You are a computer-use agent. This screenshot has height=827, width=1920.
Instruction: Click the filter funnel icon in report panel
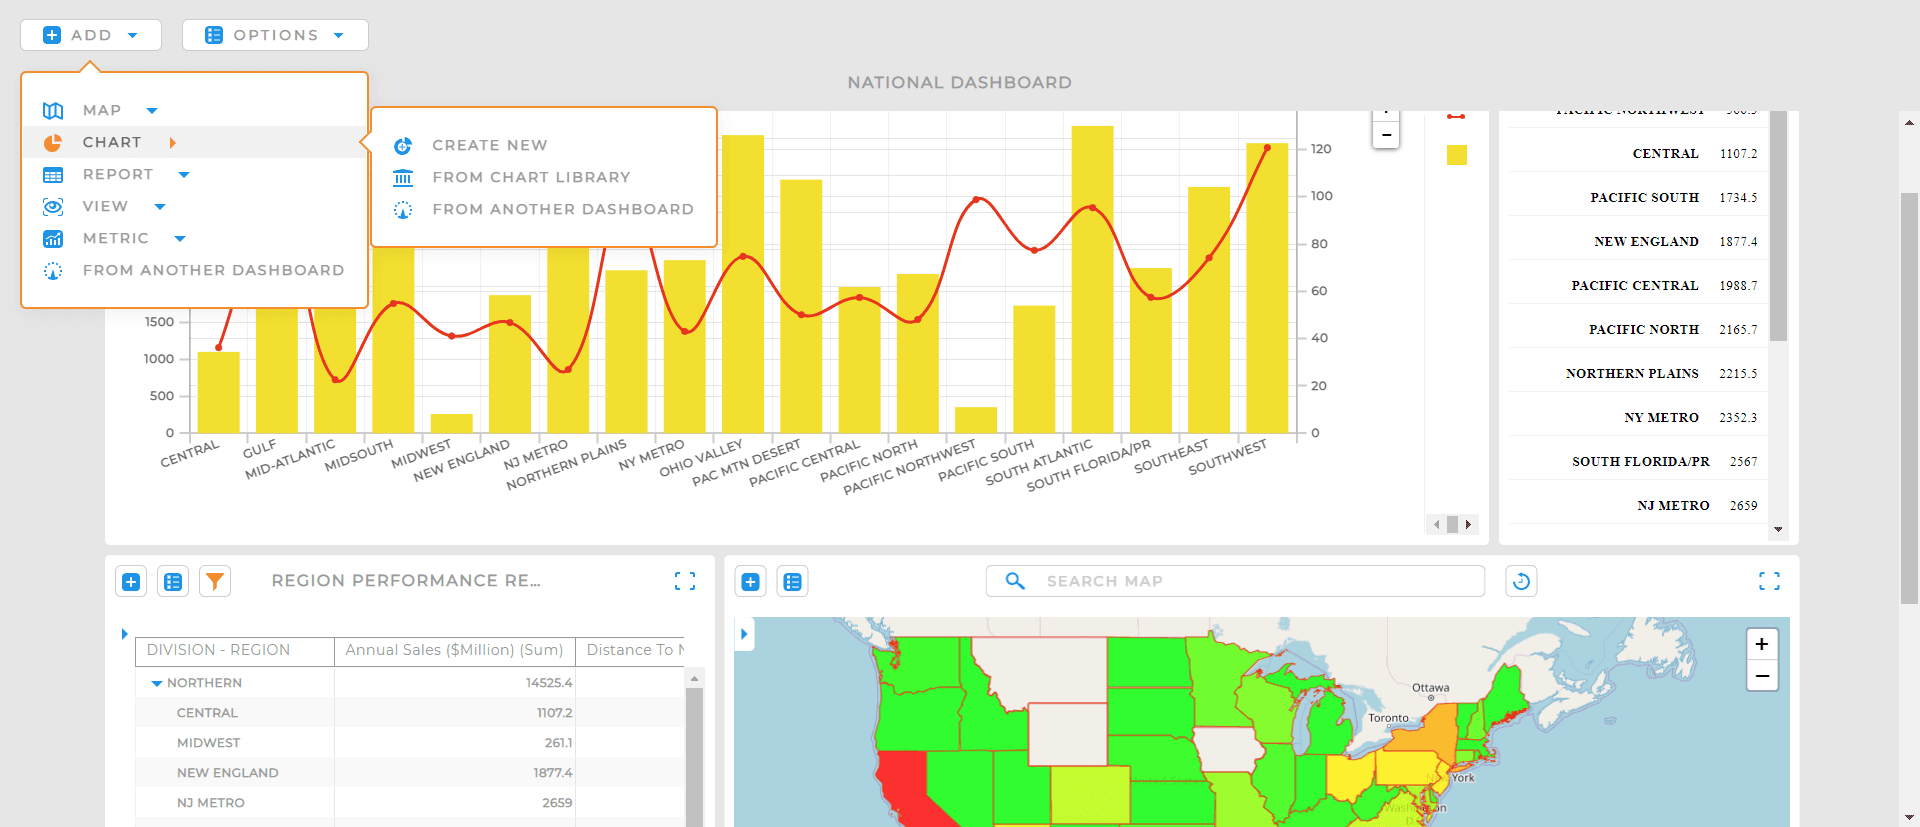[215, 581]
